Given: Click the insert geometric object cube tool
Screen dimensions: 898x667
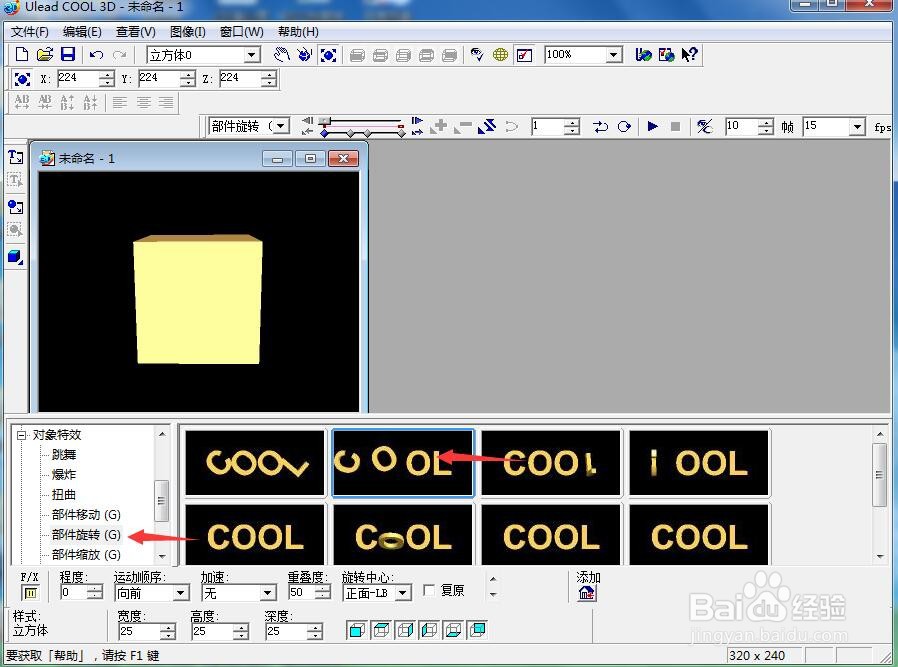Looking at the screenshot, I should (15, 256).
